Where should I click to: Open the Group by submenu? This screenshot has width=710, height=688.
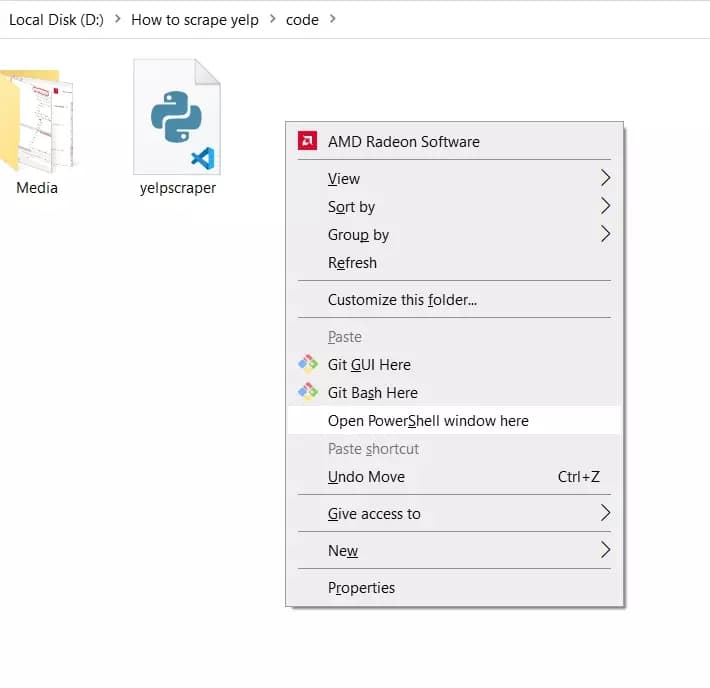pos(454,235)
